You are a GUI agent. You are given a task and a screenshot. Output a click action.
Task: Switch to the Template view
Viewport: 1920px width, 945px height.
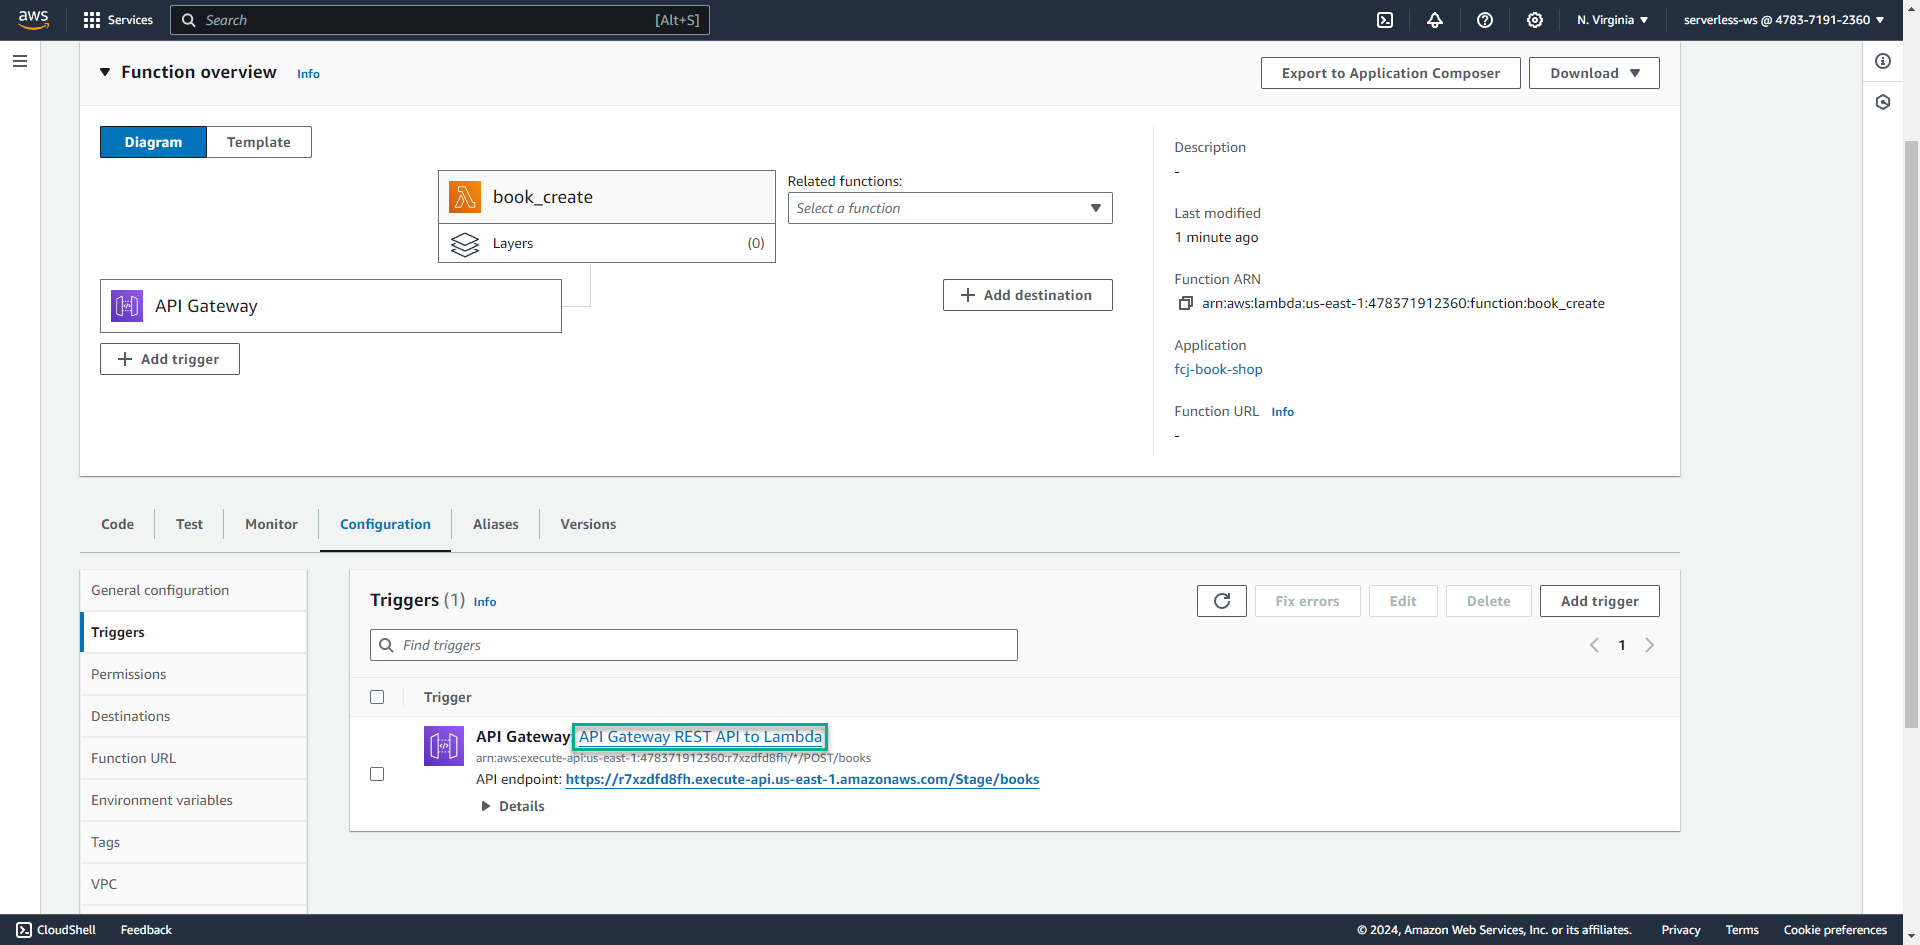click(x=259, y=142)
